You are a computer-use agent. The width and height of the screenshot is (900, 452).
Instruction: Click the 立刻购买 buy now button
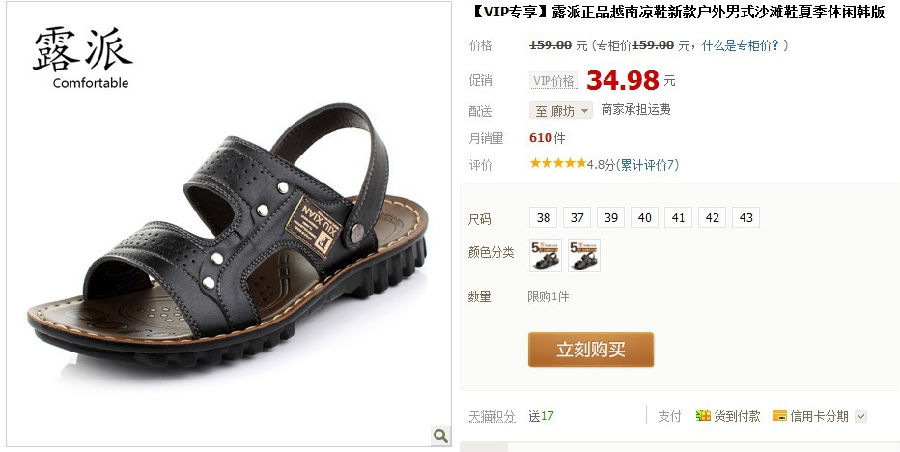click(591, 349)
